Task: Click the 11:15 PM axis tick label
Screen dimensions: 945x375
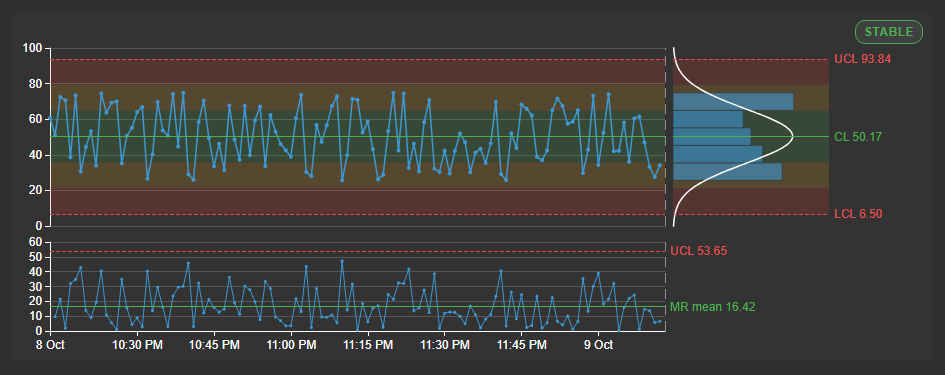Action: click(368, 345)
